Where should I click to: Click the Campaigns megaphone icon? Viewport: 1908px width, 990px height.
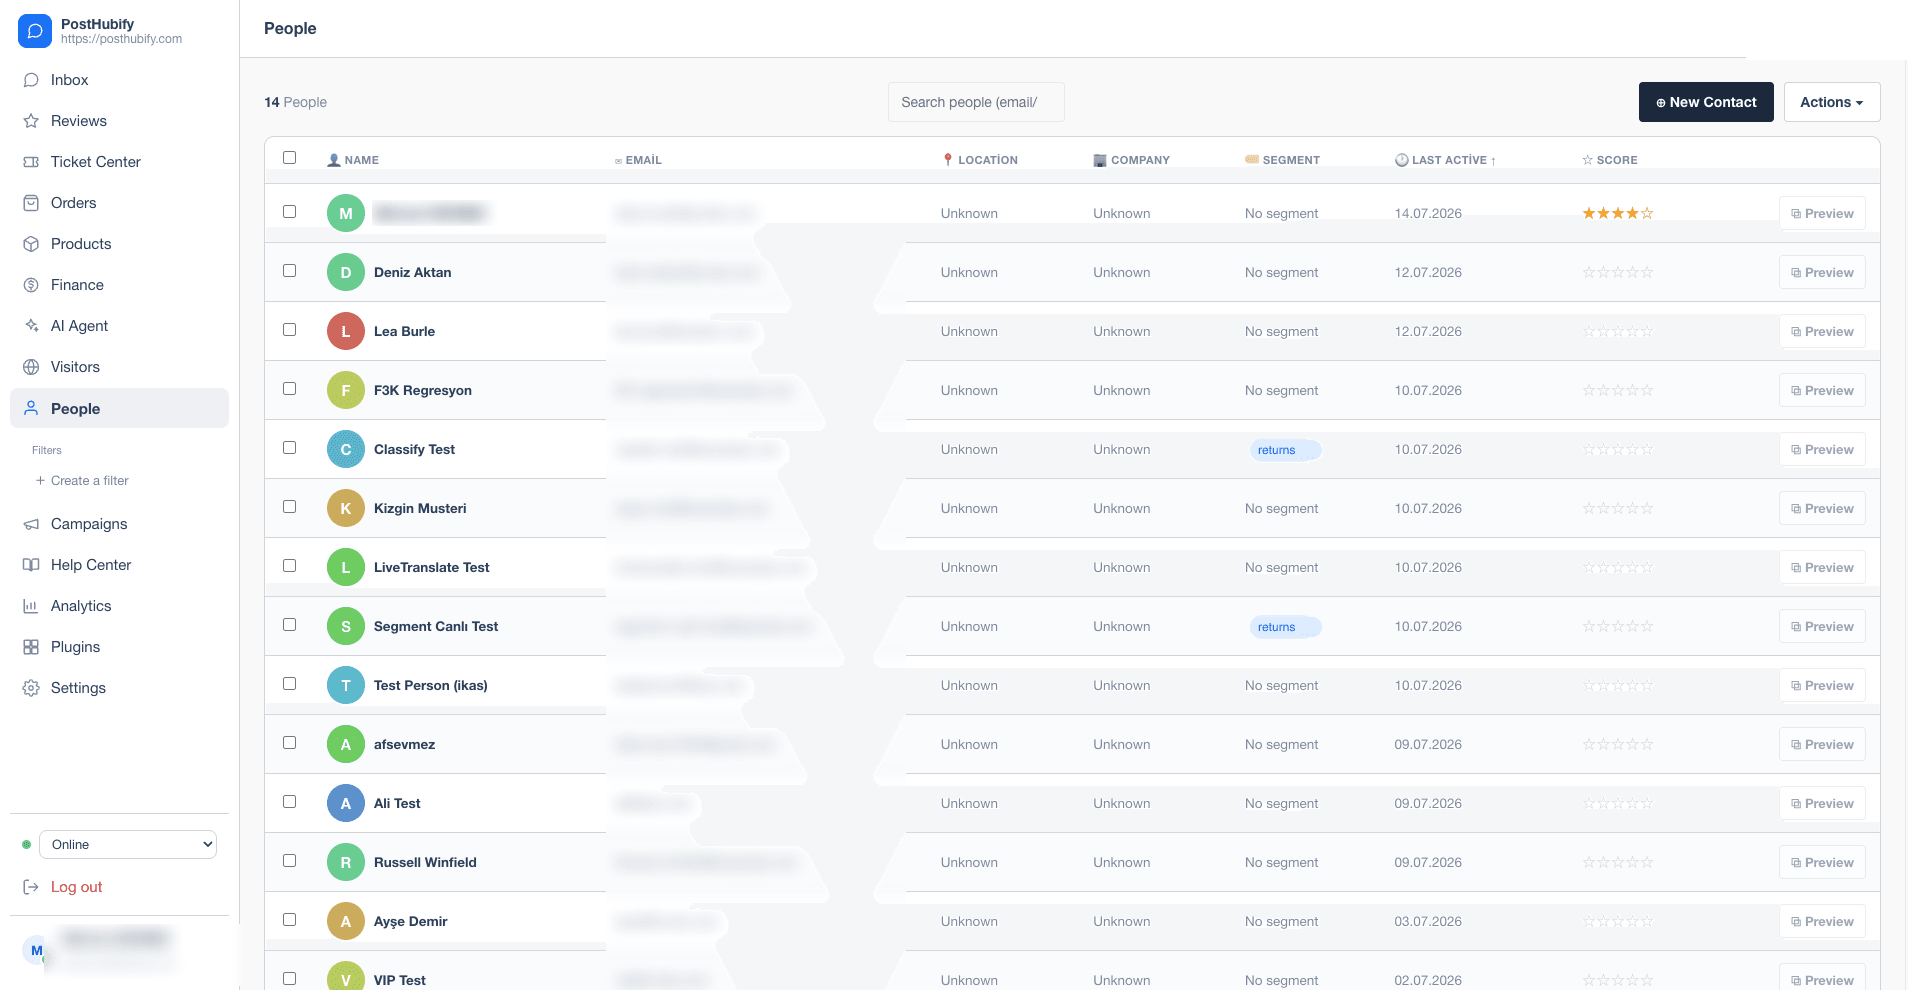click(x=31, y=524)
